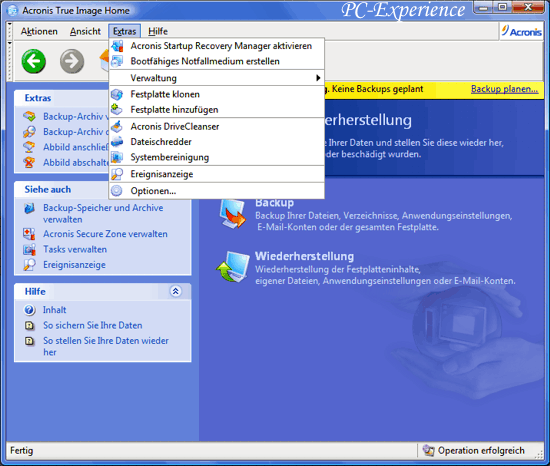Click the large Wiederherstellung monitor icon
The height and width of the screenshot is (466, 550).
[233, 267]
